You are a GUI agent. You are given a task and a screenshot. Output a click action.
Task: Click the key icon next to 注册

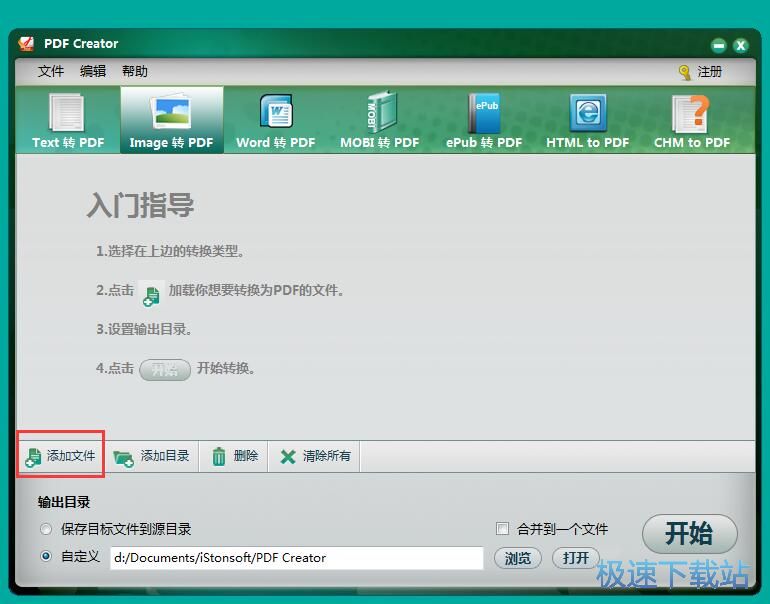pyautogui.click(x=684, y=72)
